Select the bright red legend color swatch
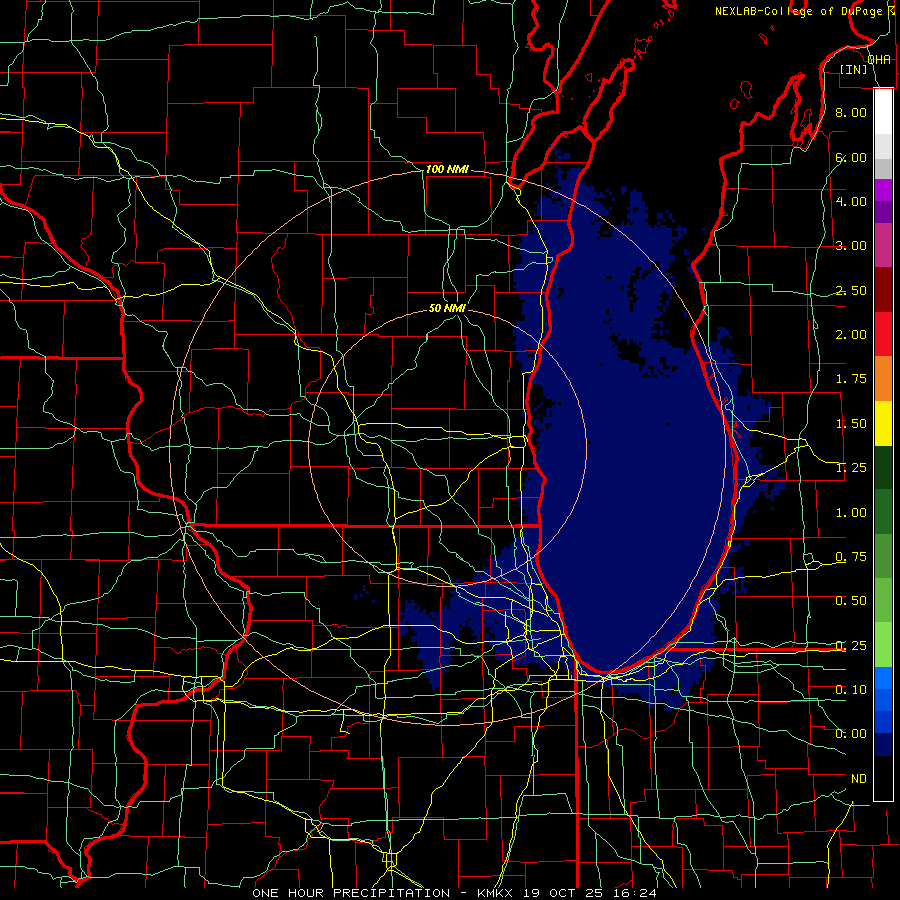 tap(883, 335)
